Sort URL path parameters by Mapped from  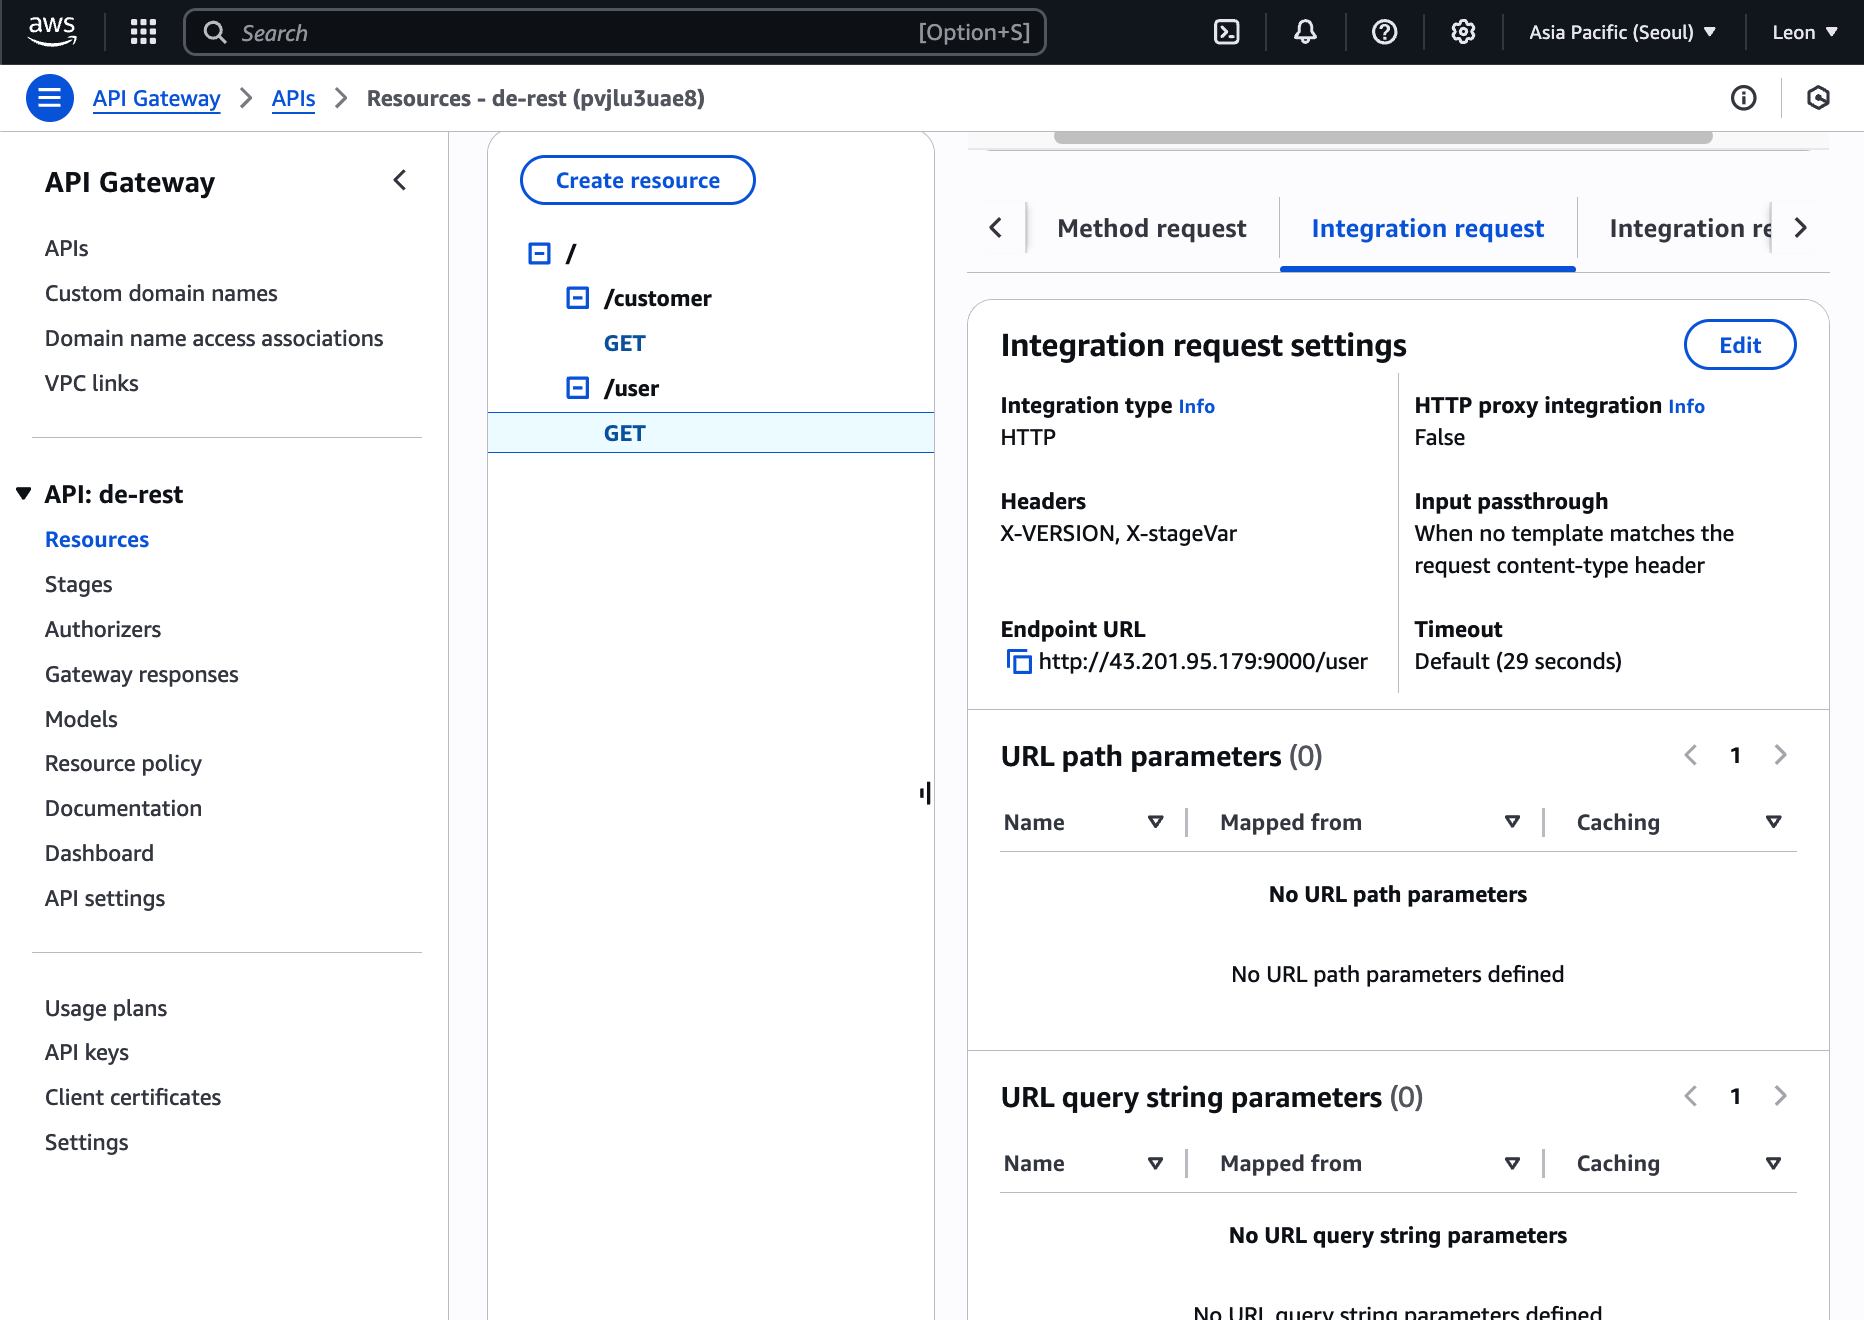tap(1512, 822)
